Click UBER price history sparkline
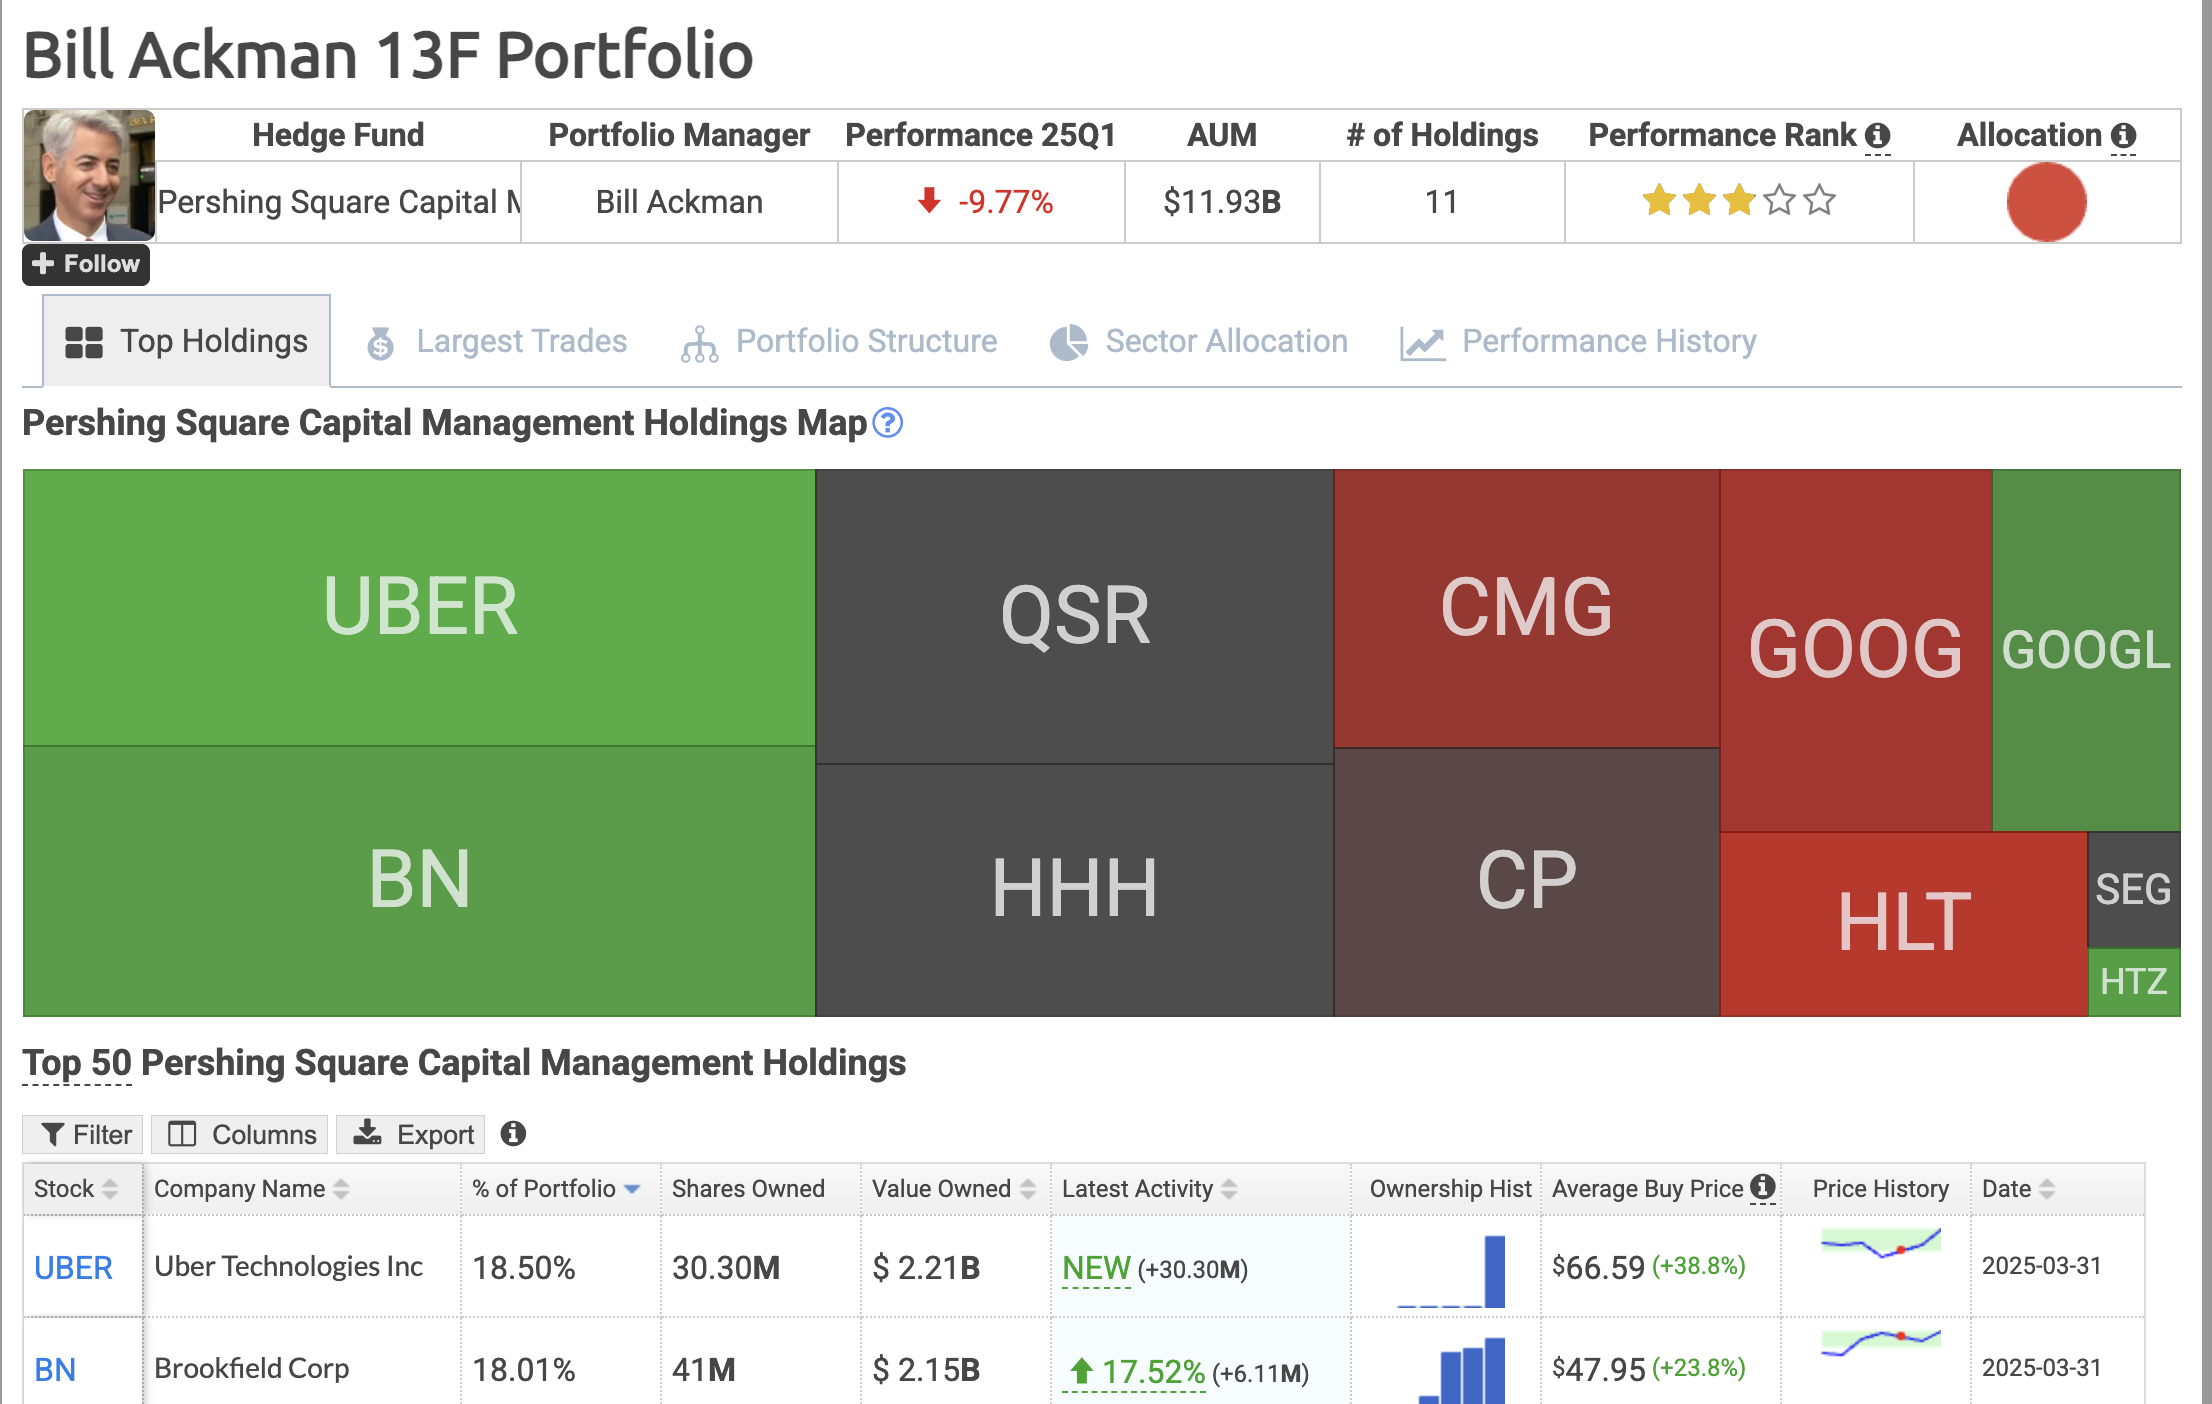 click(1881, 1244)
